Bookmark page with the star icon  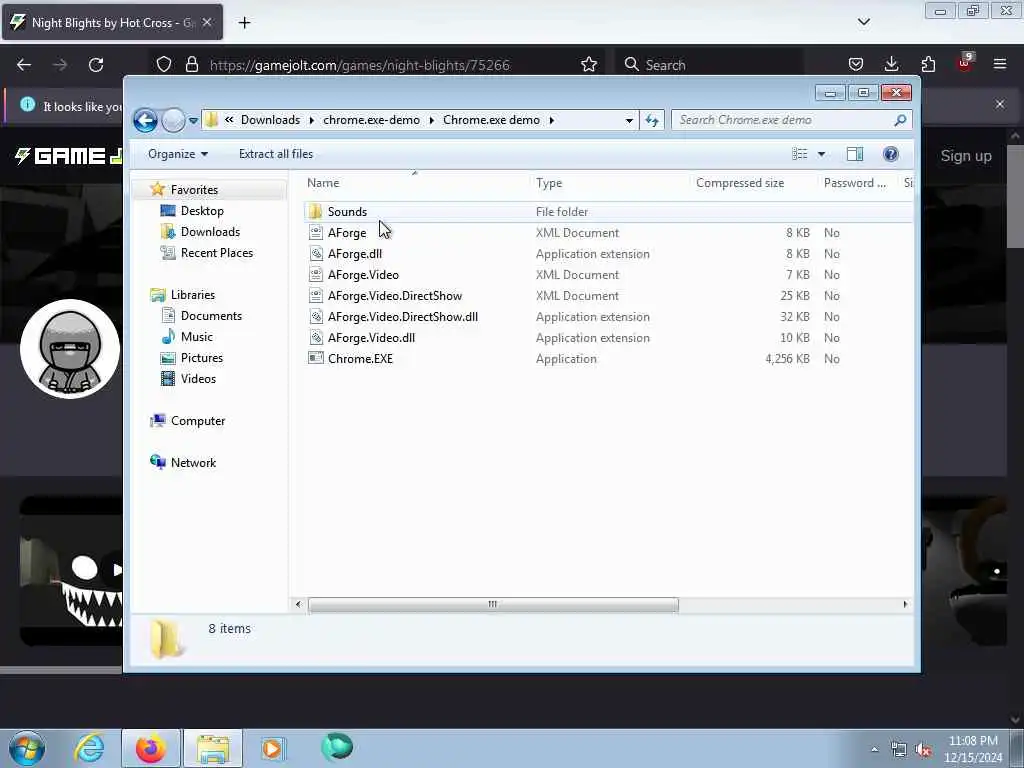(589, 65)
